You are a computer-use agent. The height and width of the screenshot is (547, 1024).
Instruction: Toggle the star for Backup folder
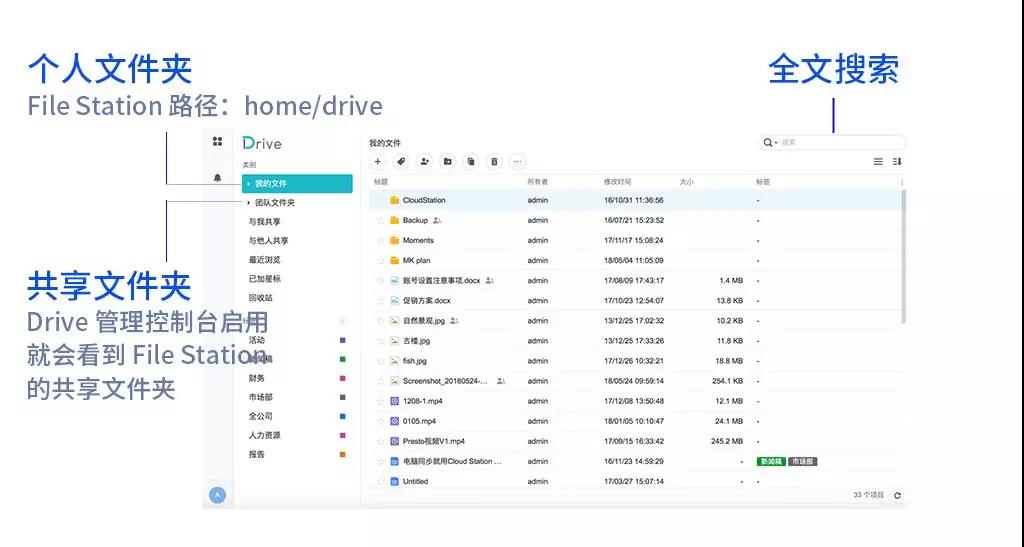coord(381,221)
